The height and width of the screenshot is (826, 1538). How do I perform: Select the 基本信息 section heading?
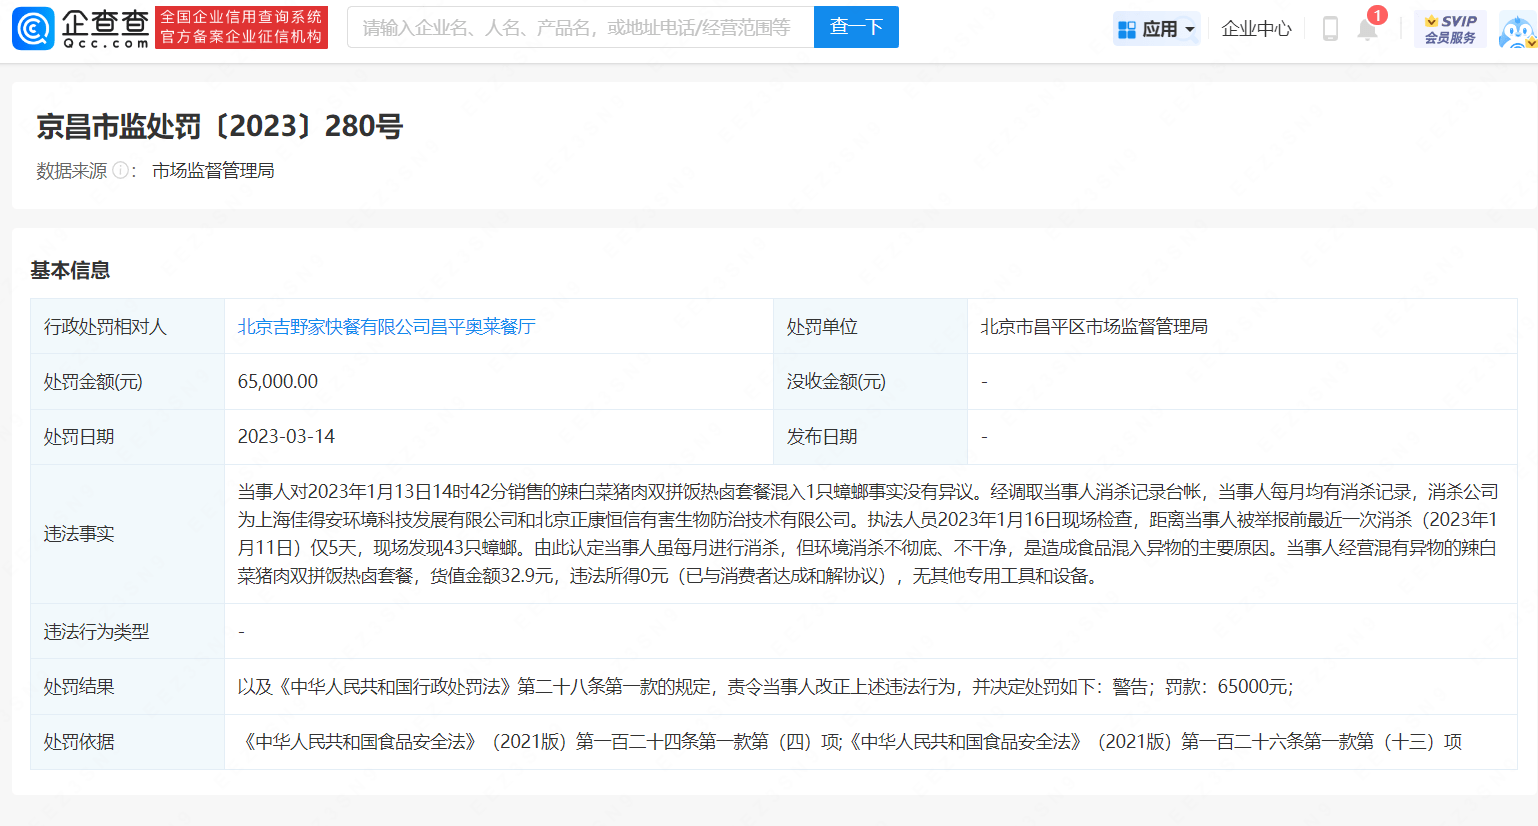(x=70, y=270)
